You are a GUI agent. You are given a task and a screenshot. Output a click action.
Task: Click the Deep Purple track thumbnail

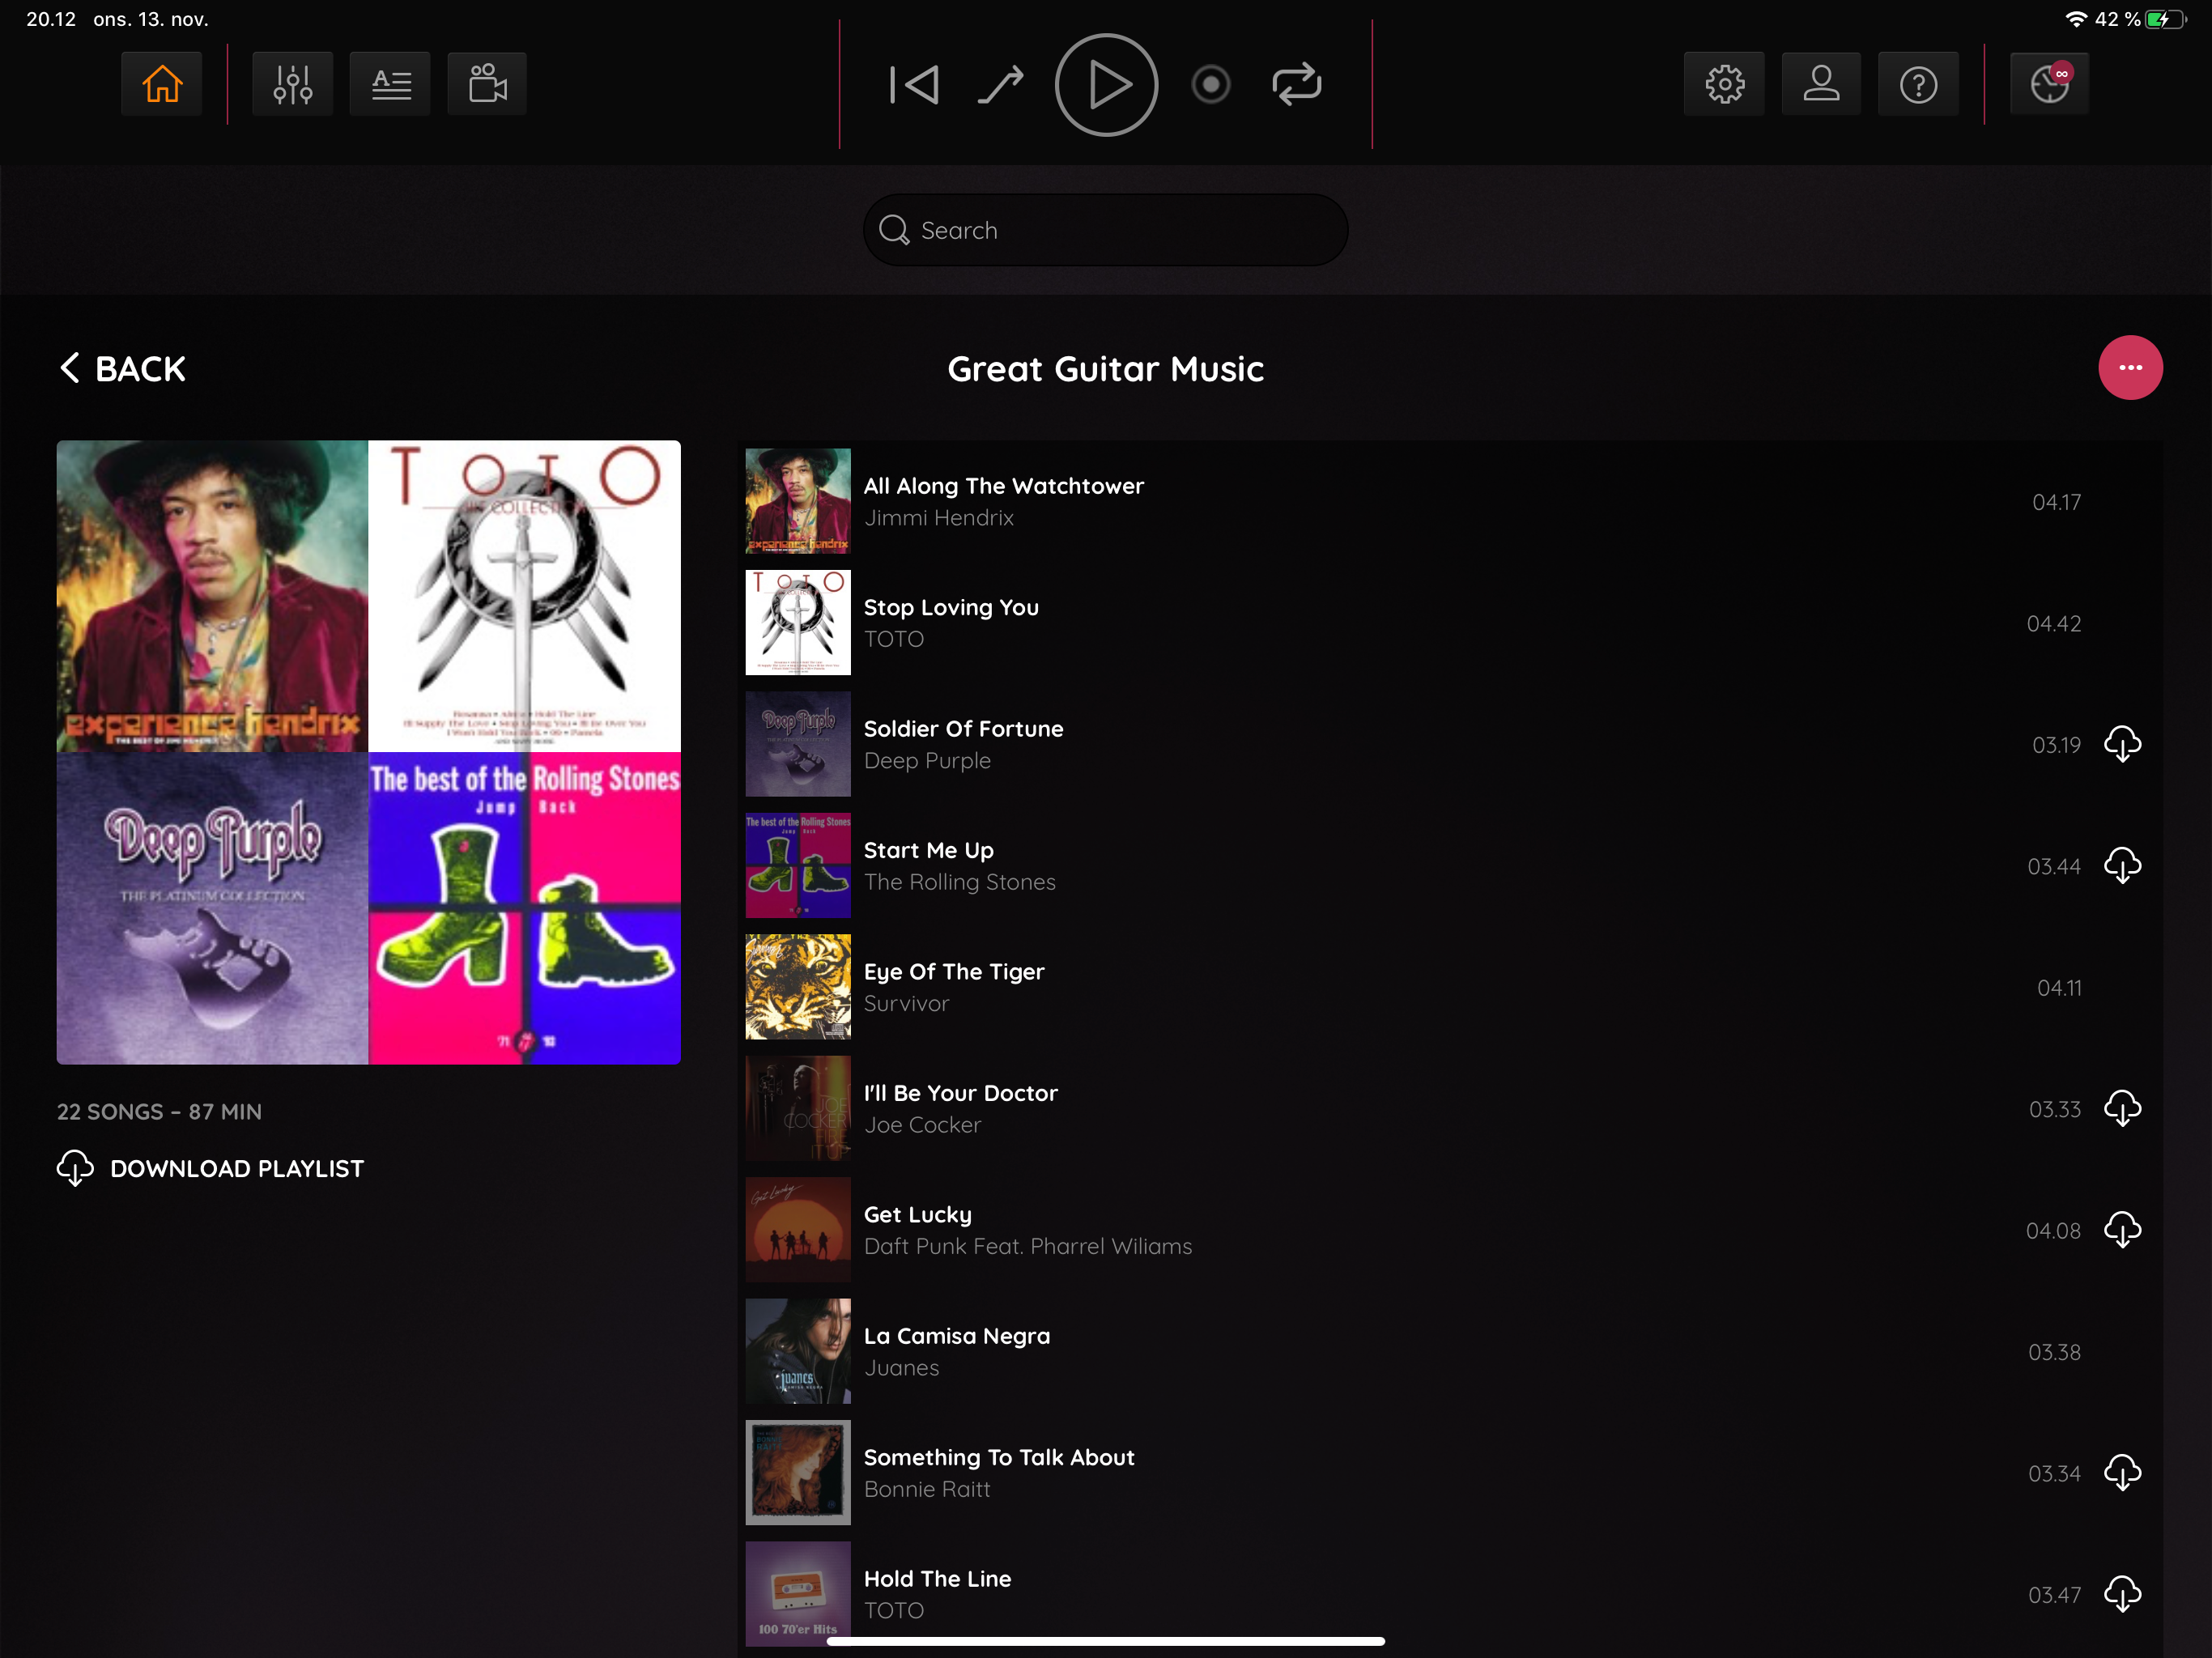[798, 744]
